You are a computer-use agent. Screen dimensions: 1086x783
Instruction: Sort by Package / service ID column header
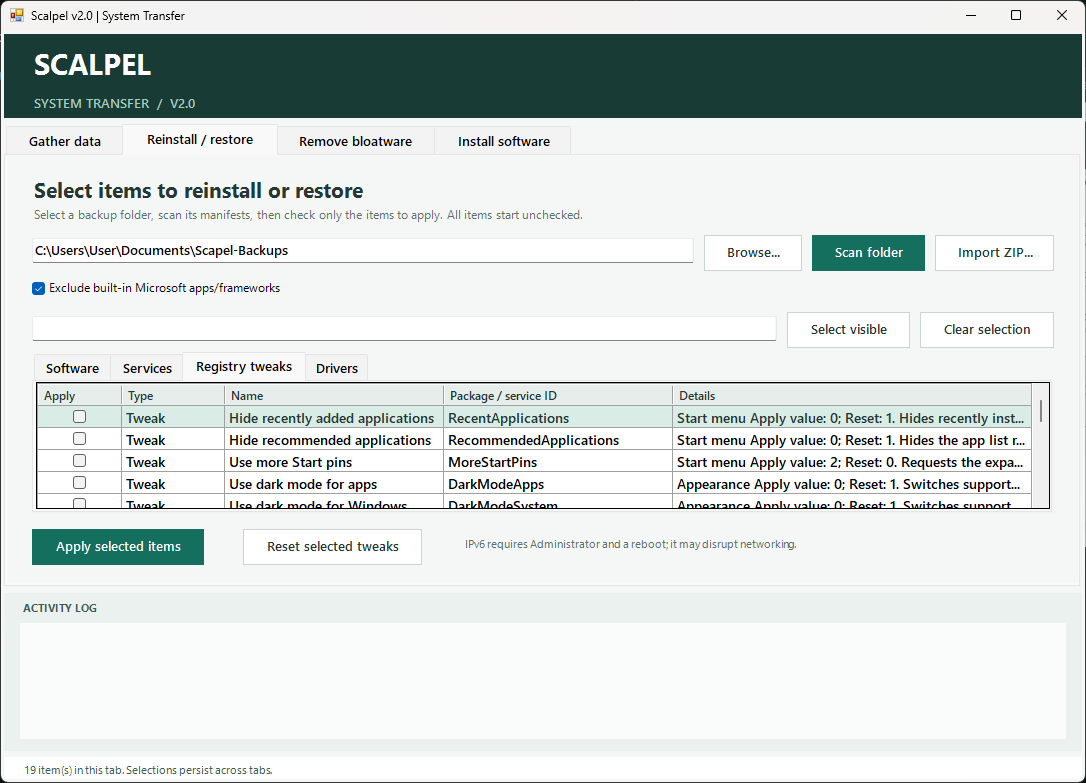click(558, 395)
